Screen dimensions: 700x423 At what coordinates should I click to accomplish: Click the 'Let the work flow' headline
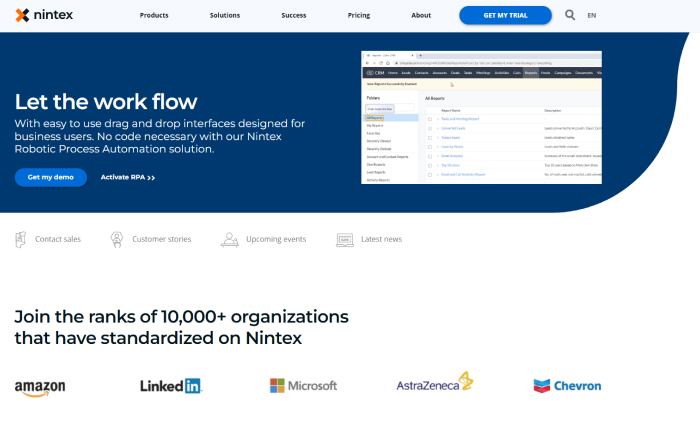point(106,102)
